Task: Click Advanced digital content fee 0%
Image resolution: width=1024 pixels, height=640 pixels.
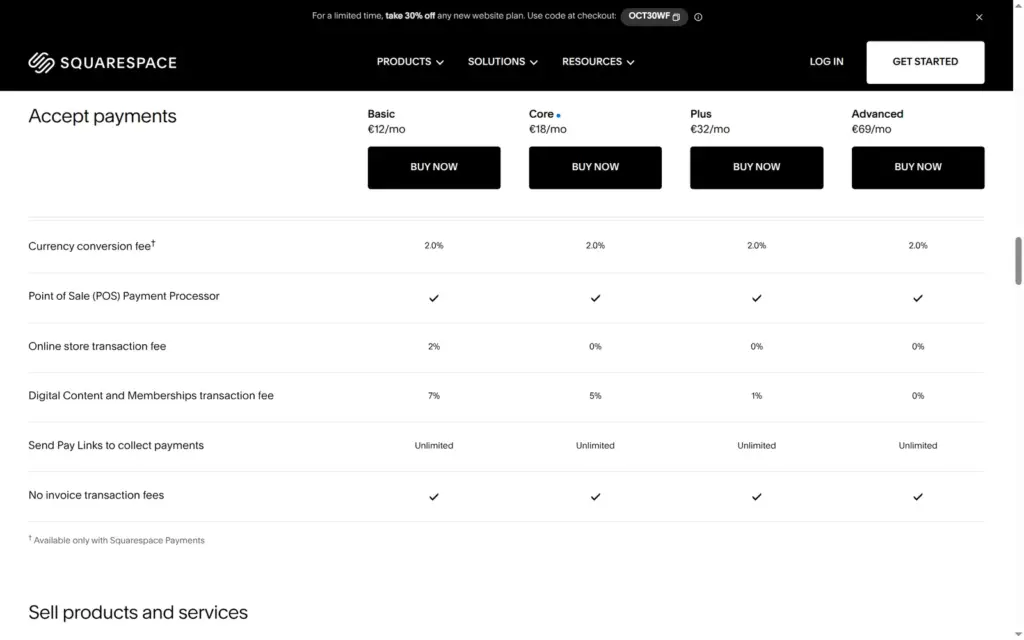Action: (918, 396)
